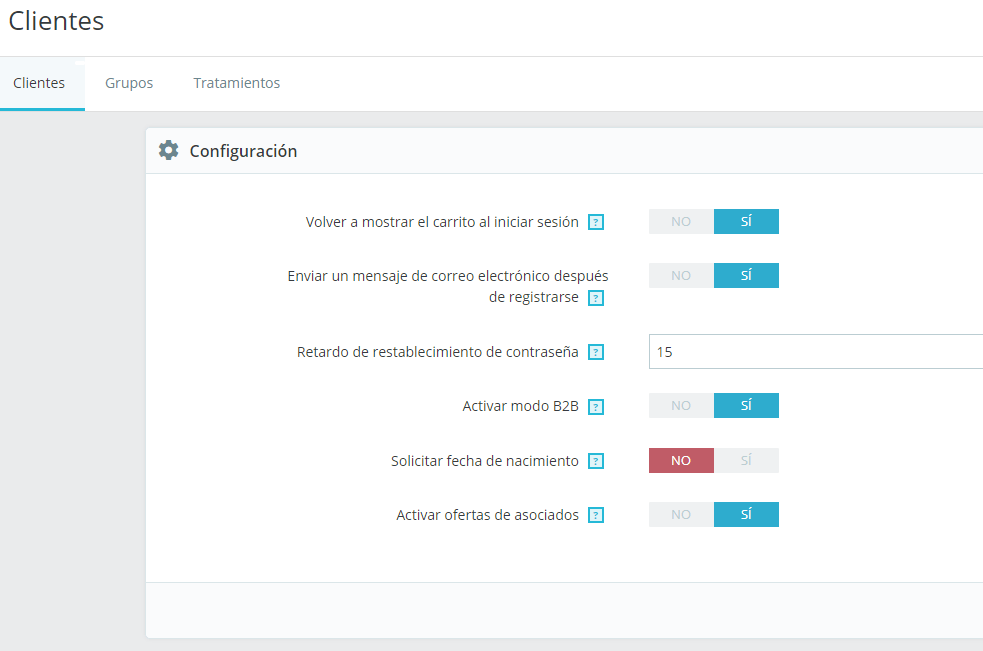Viewport: 983px width, 651px height.
Task: Switch to the Grupos tab
Action: coord(129,83)
